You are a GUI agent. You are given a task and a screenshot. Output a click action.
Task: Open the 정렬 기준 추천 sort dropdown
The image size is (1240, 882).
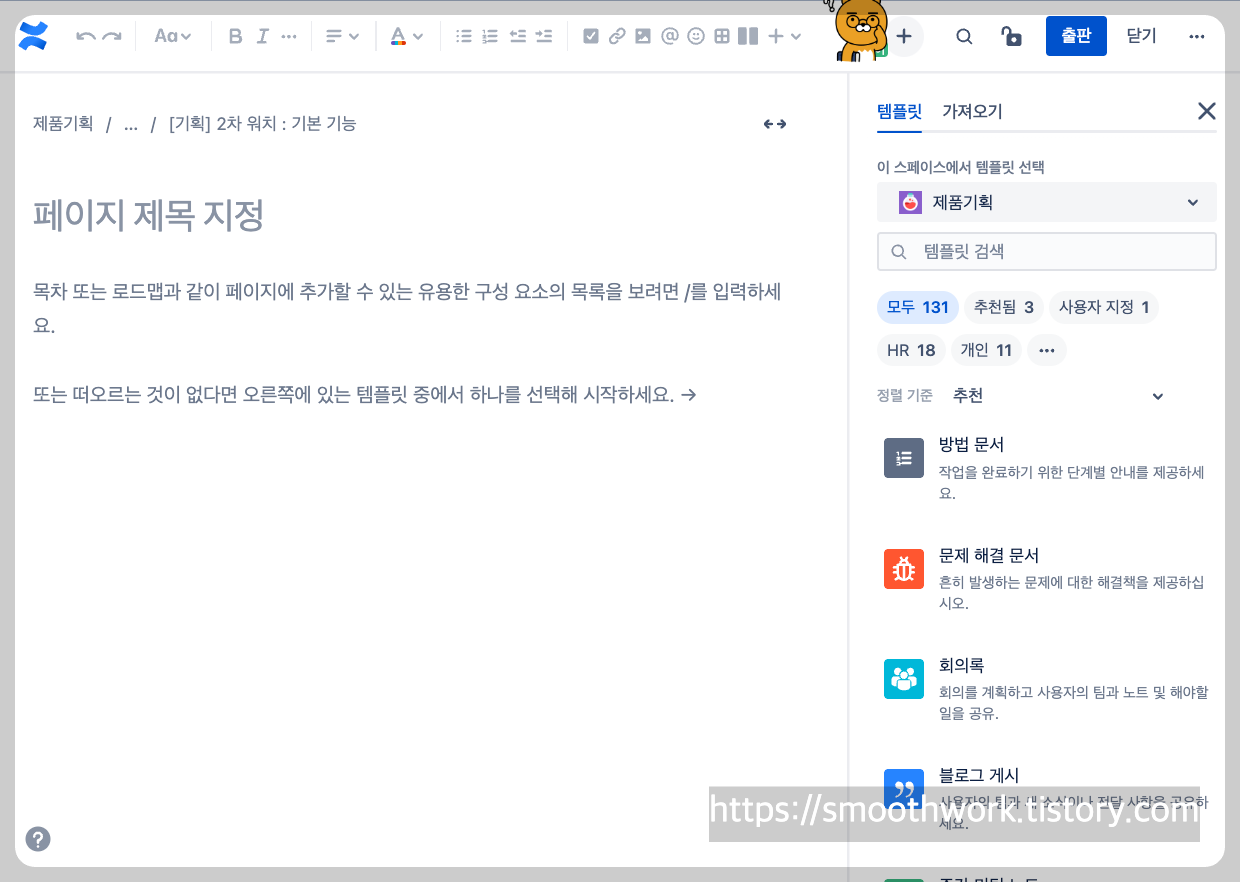pyautogui.click(x=1059, y=396)
